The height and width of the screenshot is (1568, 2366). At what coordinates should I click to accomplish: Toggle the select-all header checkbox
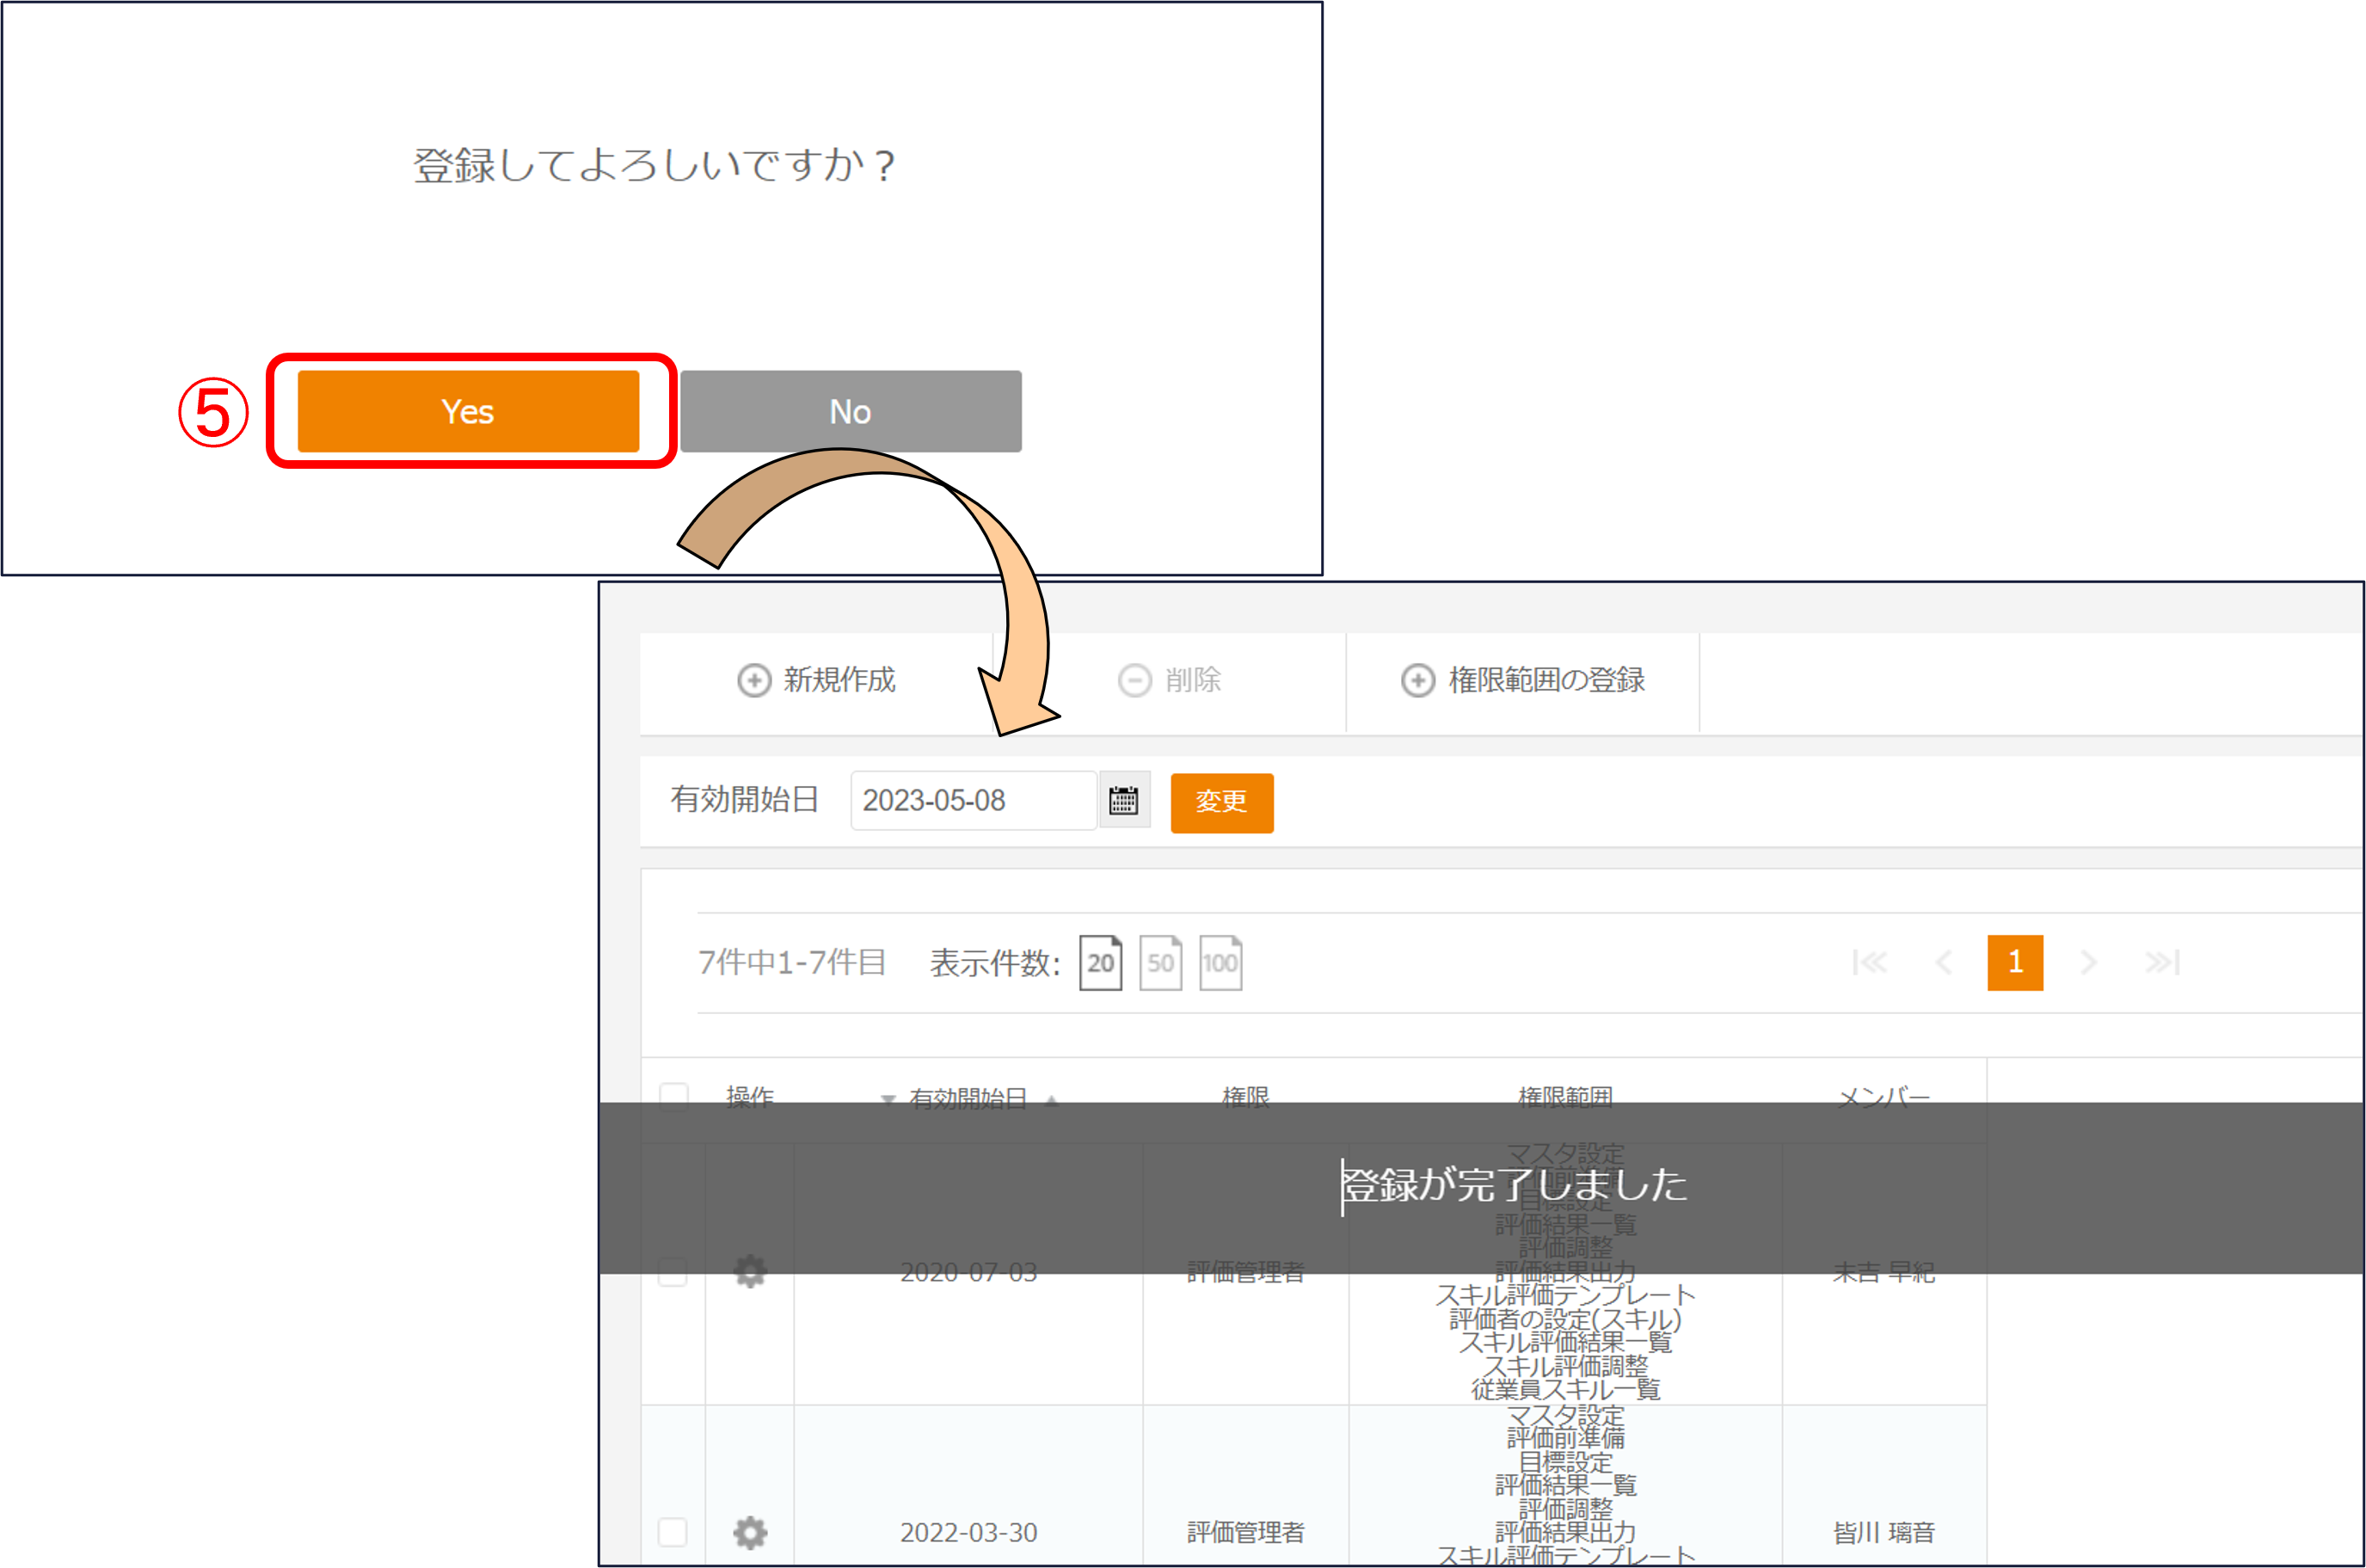(x=674, y=1096)
